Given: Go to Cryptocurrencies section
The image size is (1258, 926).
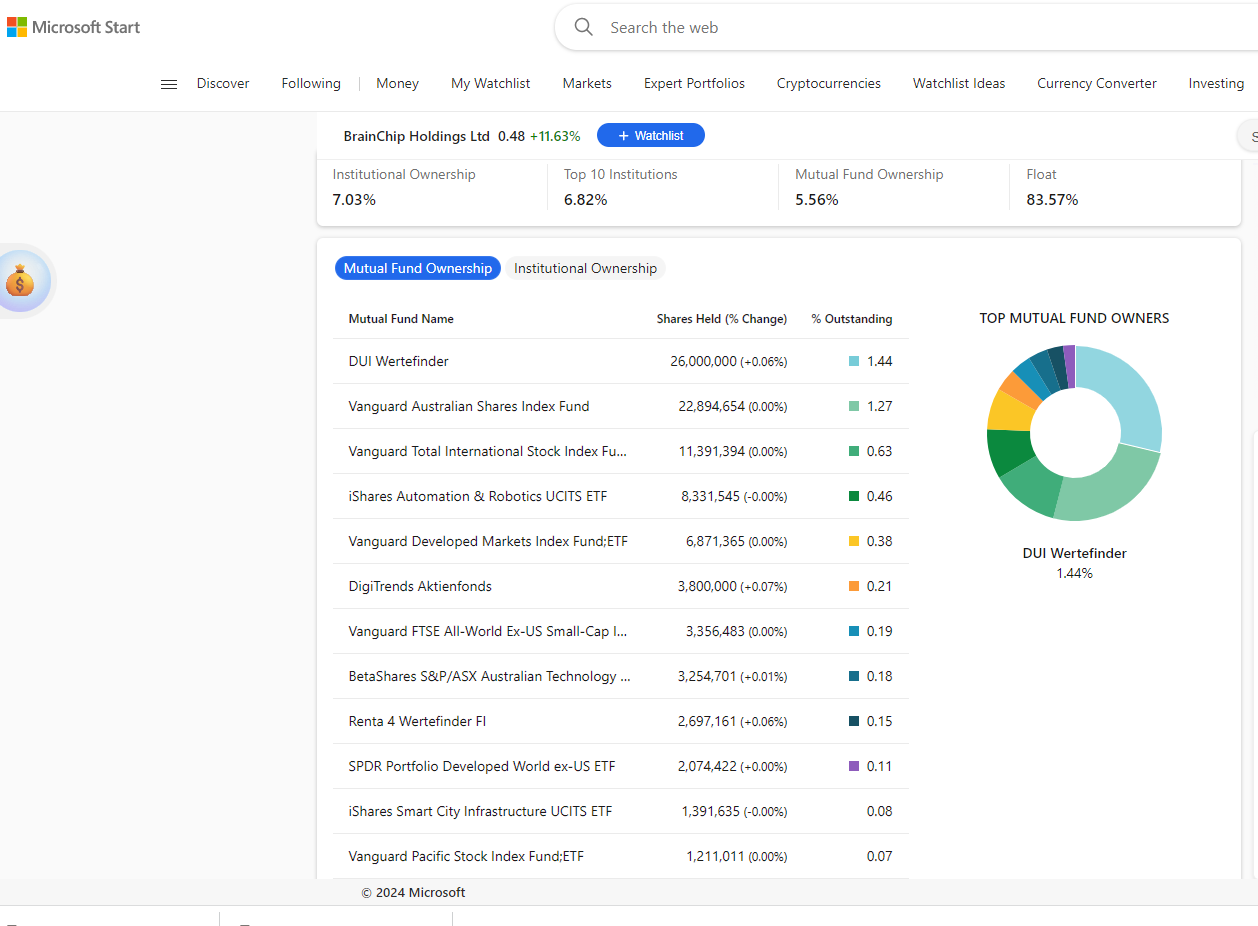Looking at the screenshot, I should coord(828,84).
